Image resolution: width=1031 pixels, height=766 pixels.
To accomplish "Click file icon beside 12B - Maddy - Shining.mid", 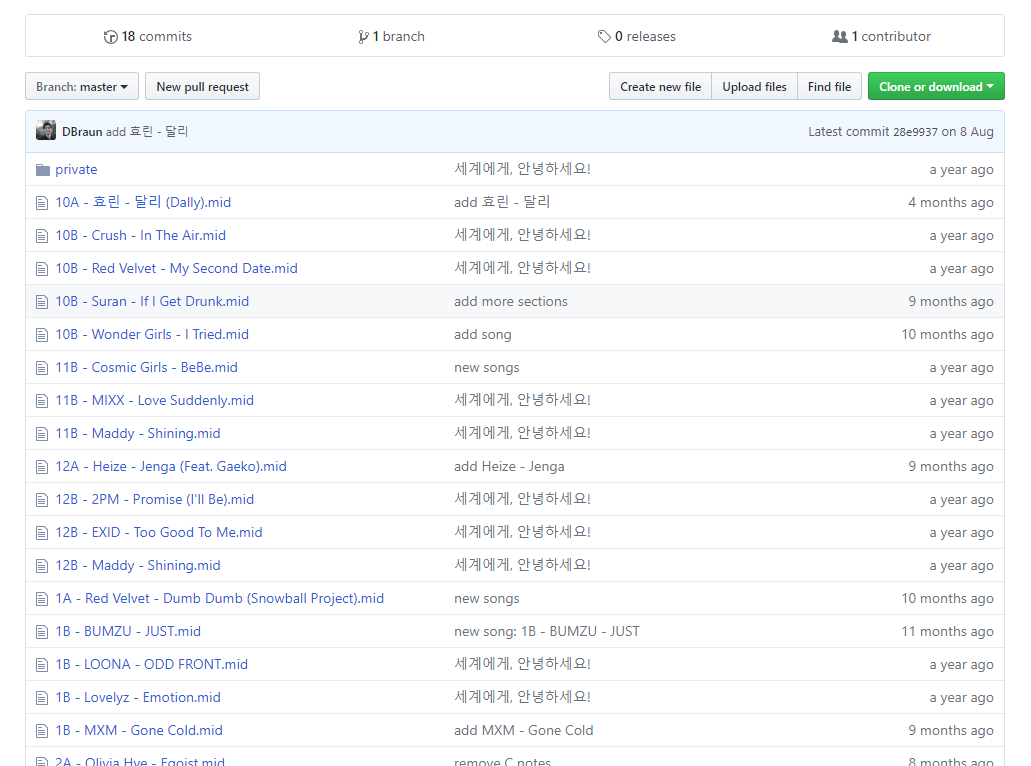I will tap(42, 565).
